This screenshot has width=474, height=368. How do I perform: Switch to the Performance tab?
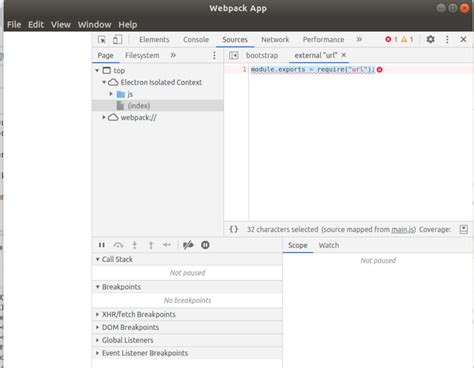323,39
